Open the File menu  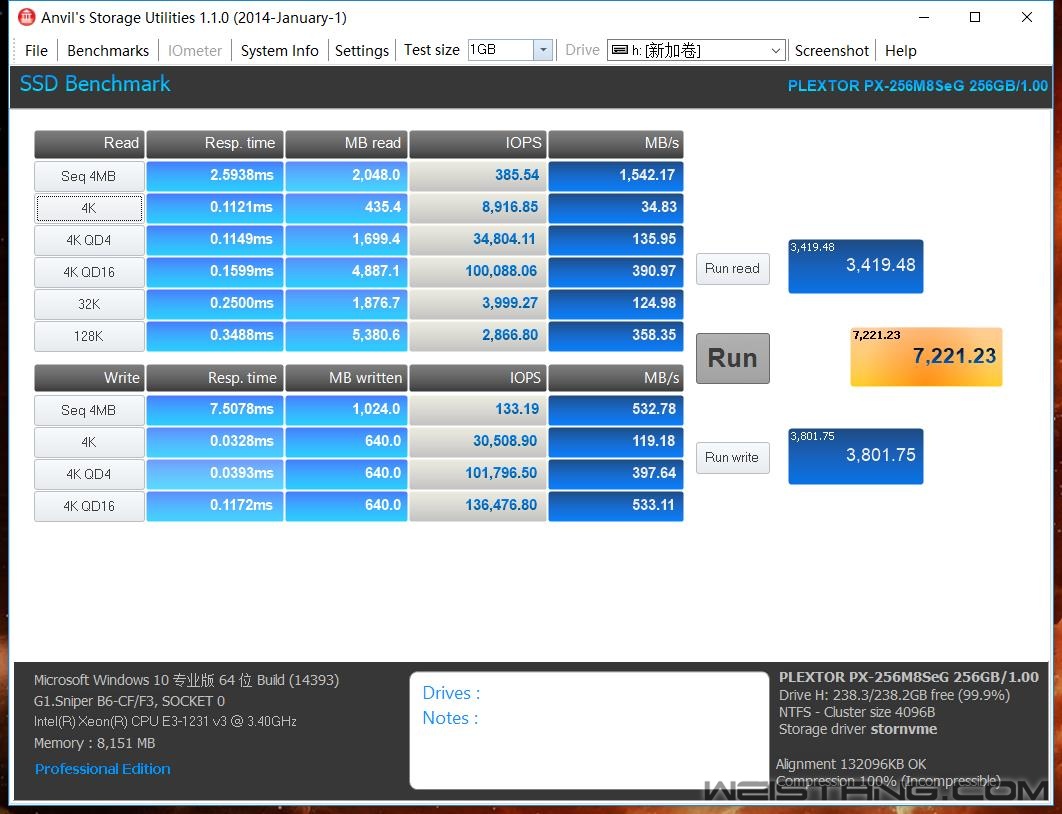pyautogui.click(x=36, y=51)
